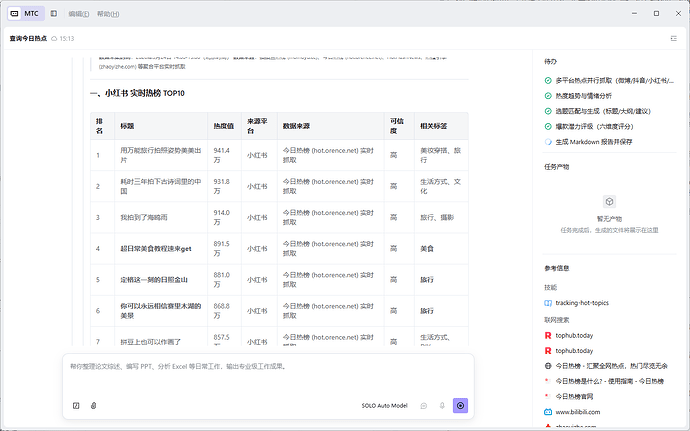
Task: Click the 生活方式、文化 tag cell
Action: 440,186
